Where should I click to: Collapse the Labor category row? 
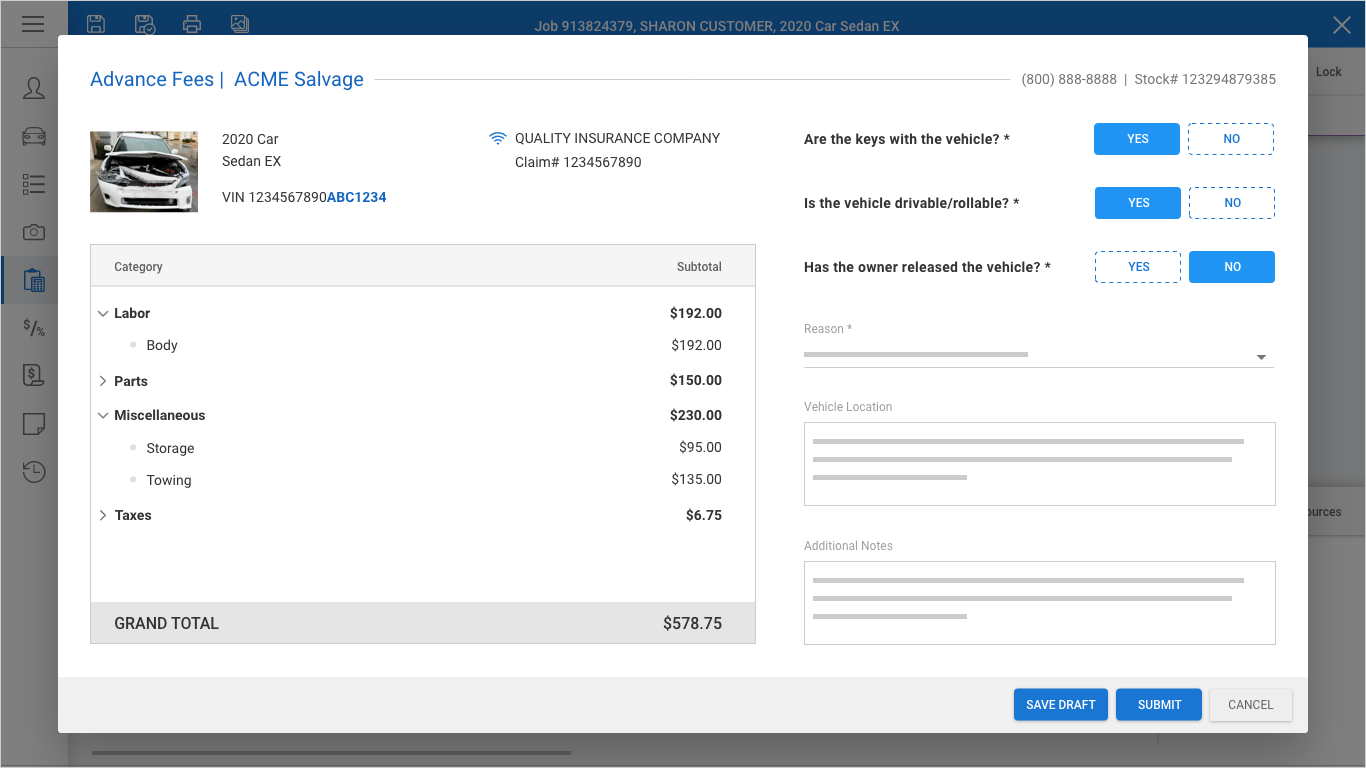point(103,314)
